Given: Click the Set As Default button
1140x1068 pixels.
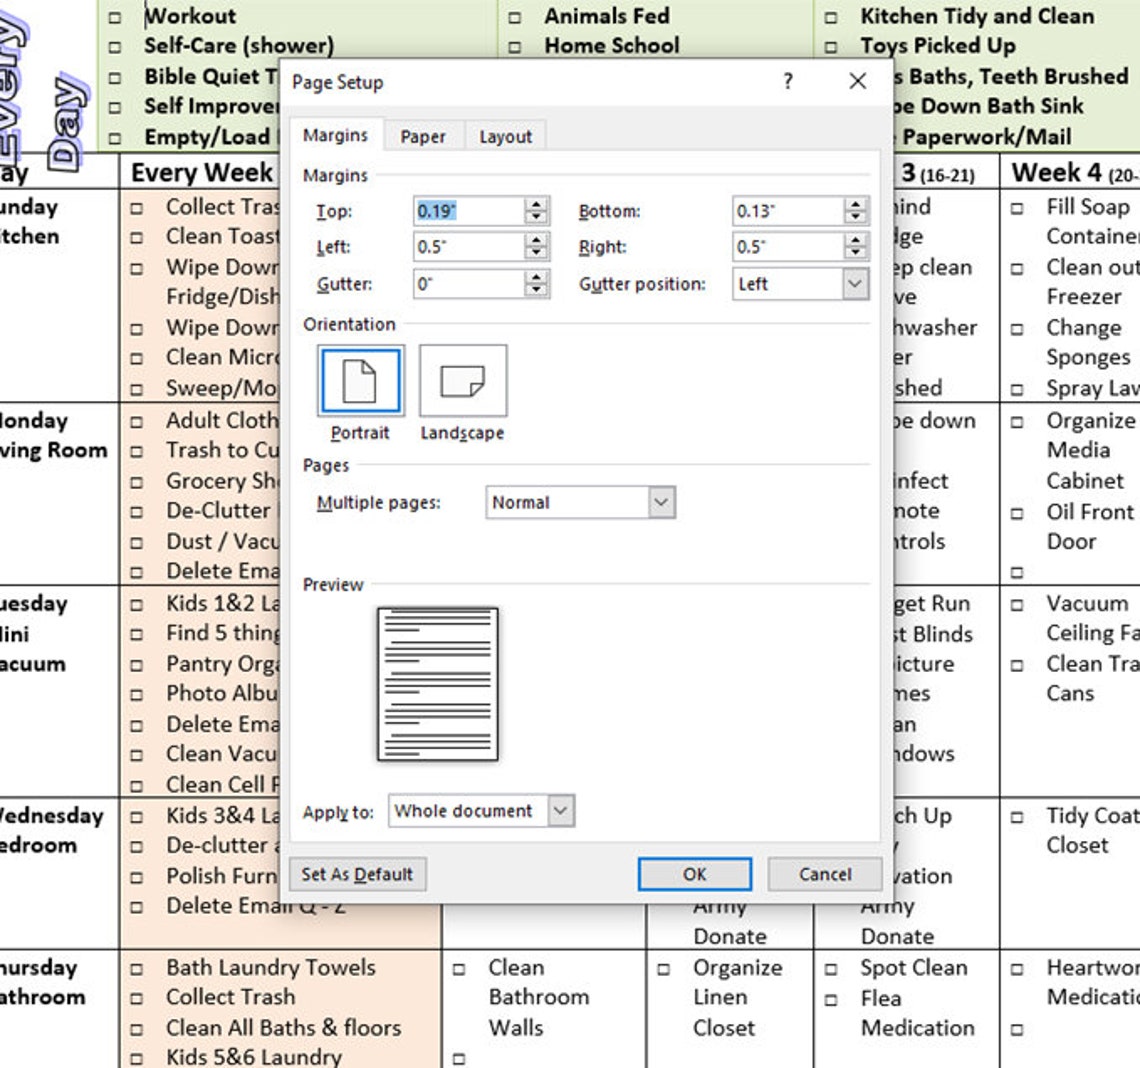Looking at the screenshot, I should click(x=356, y=874).
